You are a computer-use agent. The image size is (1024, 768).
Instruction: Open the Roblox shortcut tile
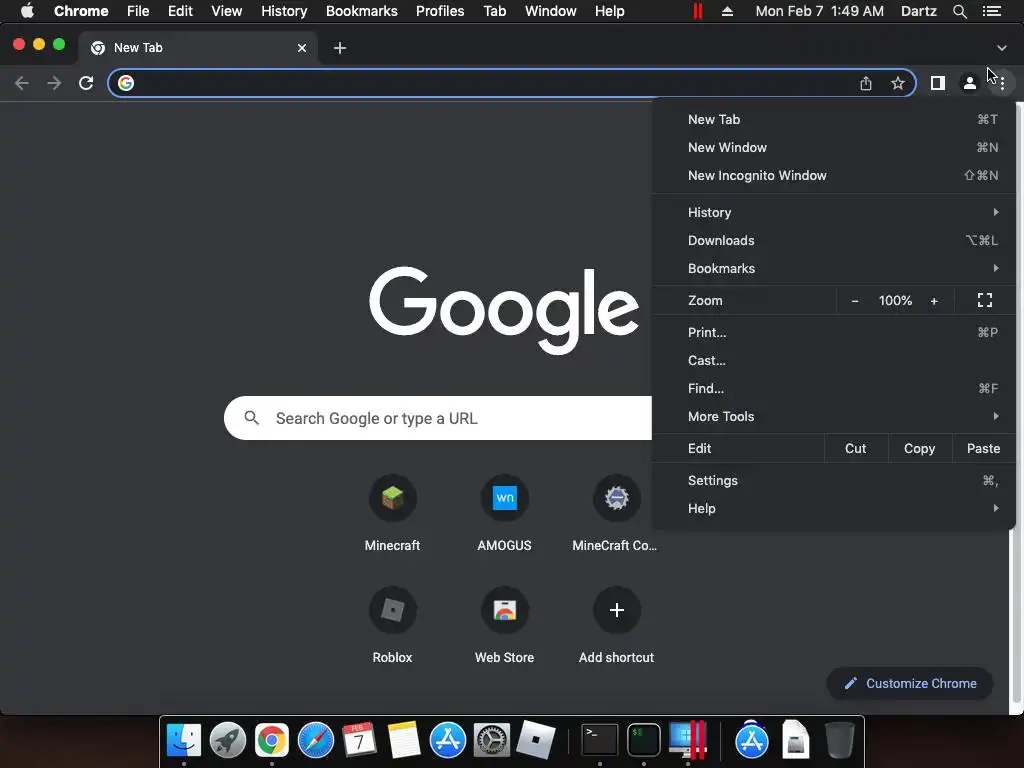click(392, 626)
